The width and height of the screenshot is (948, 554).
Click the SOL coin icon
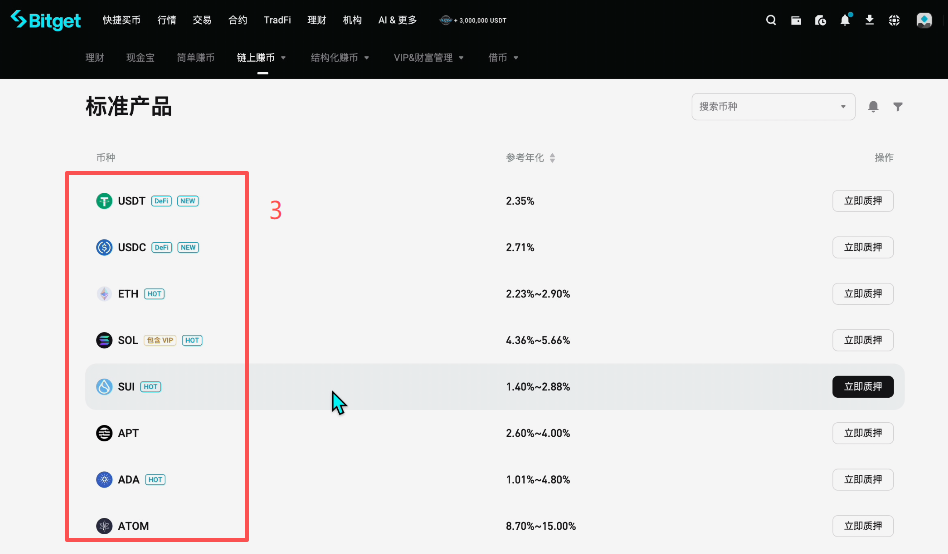coord(104,340)
